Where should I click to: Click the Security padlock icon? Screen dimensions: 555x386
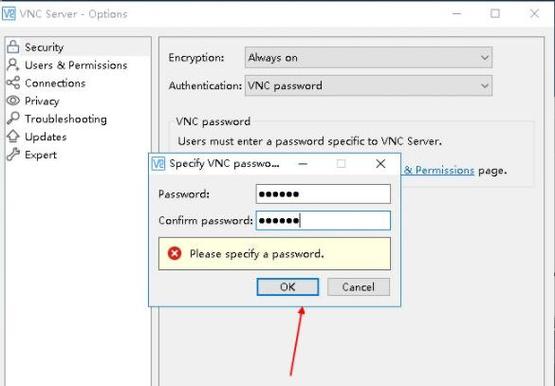tap(13, 47)
